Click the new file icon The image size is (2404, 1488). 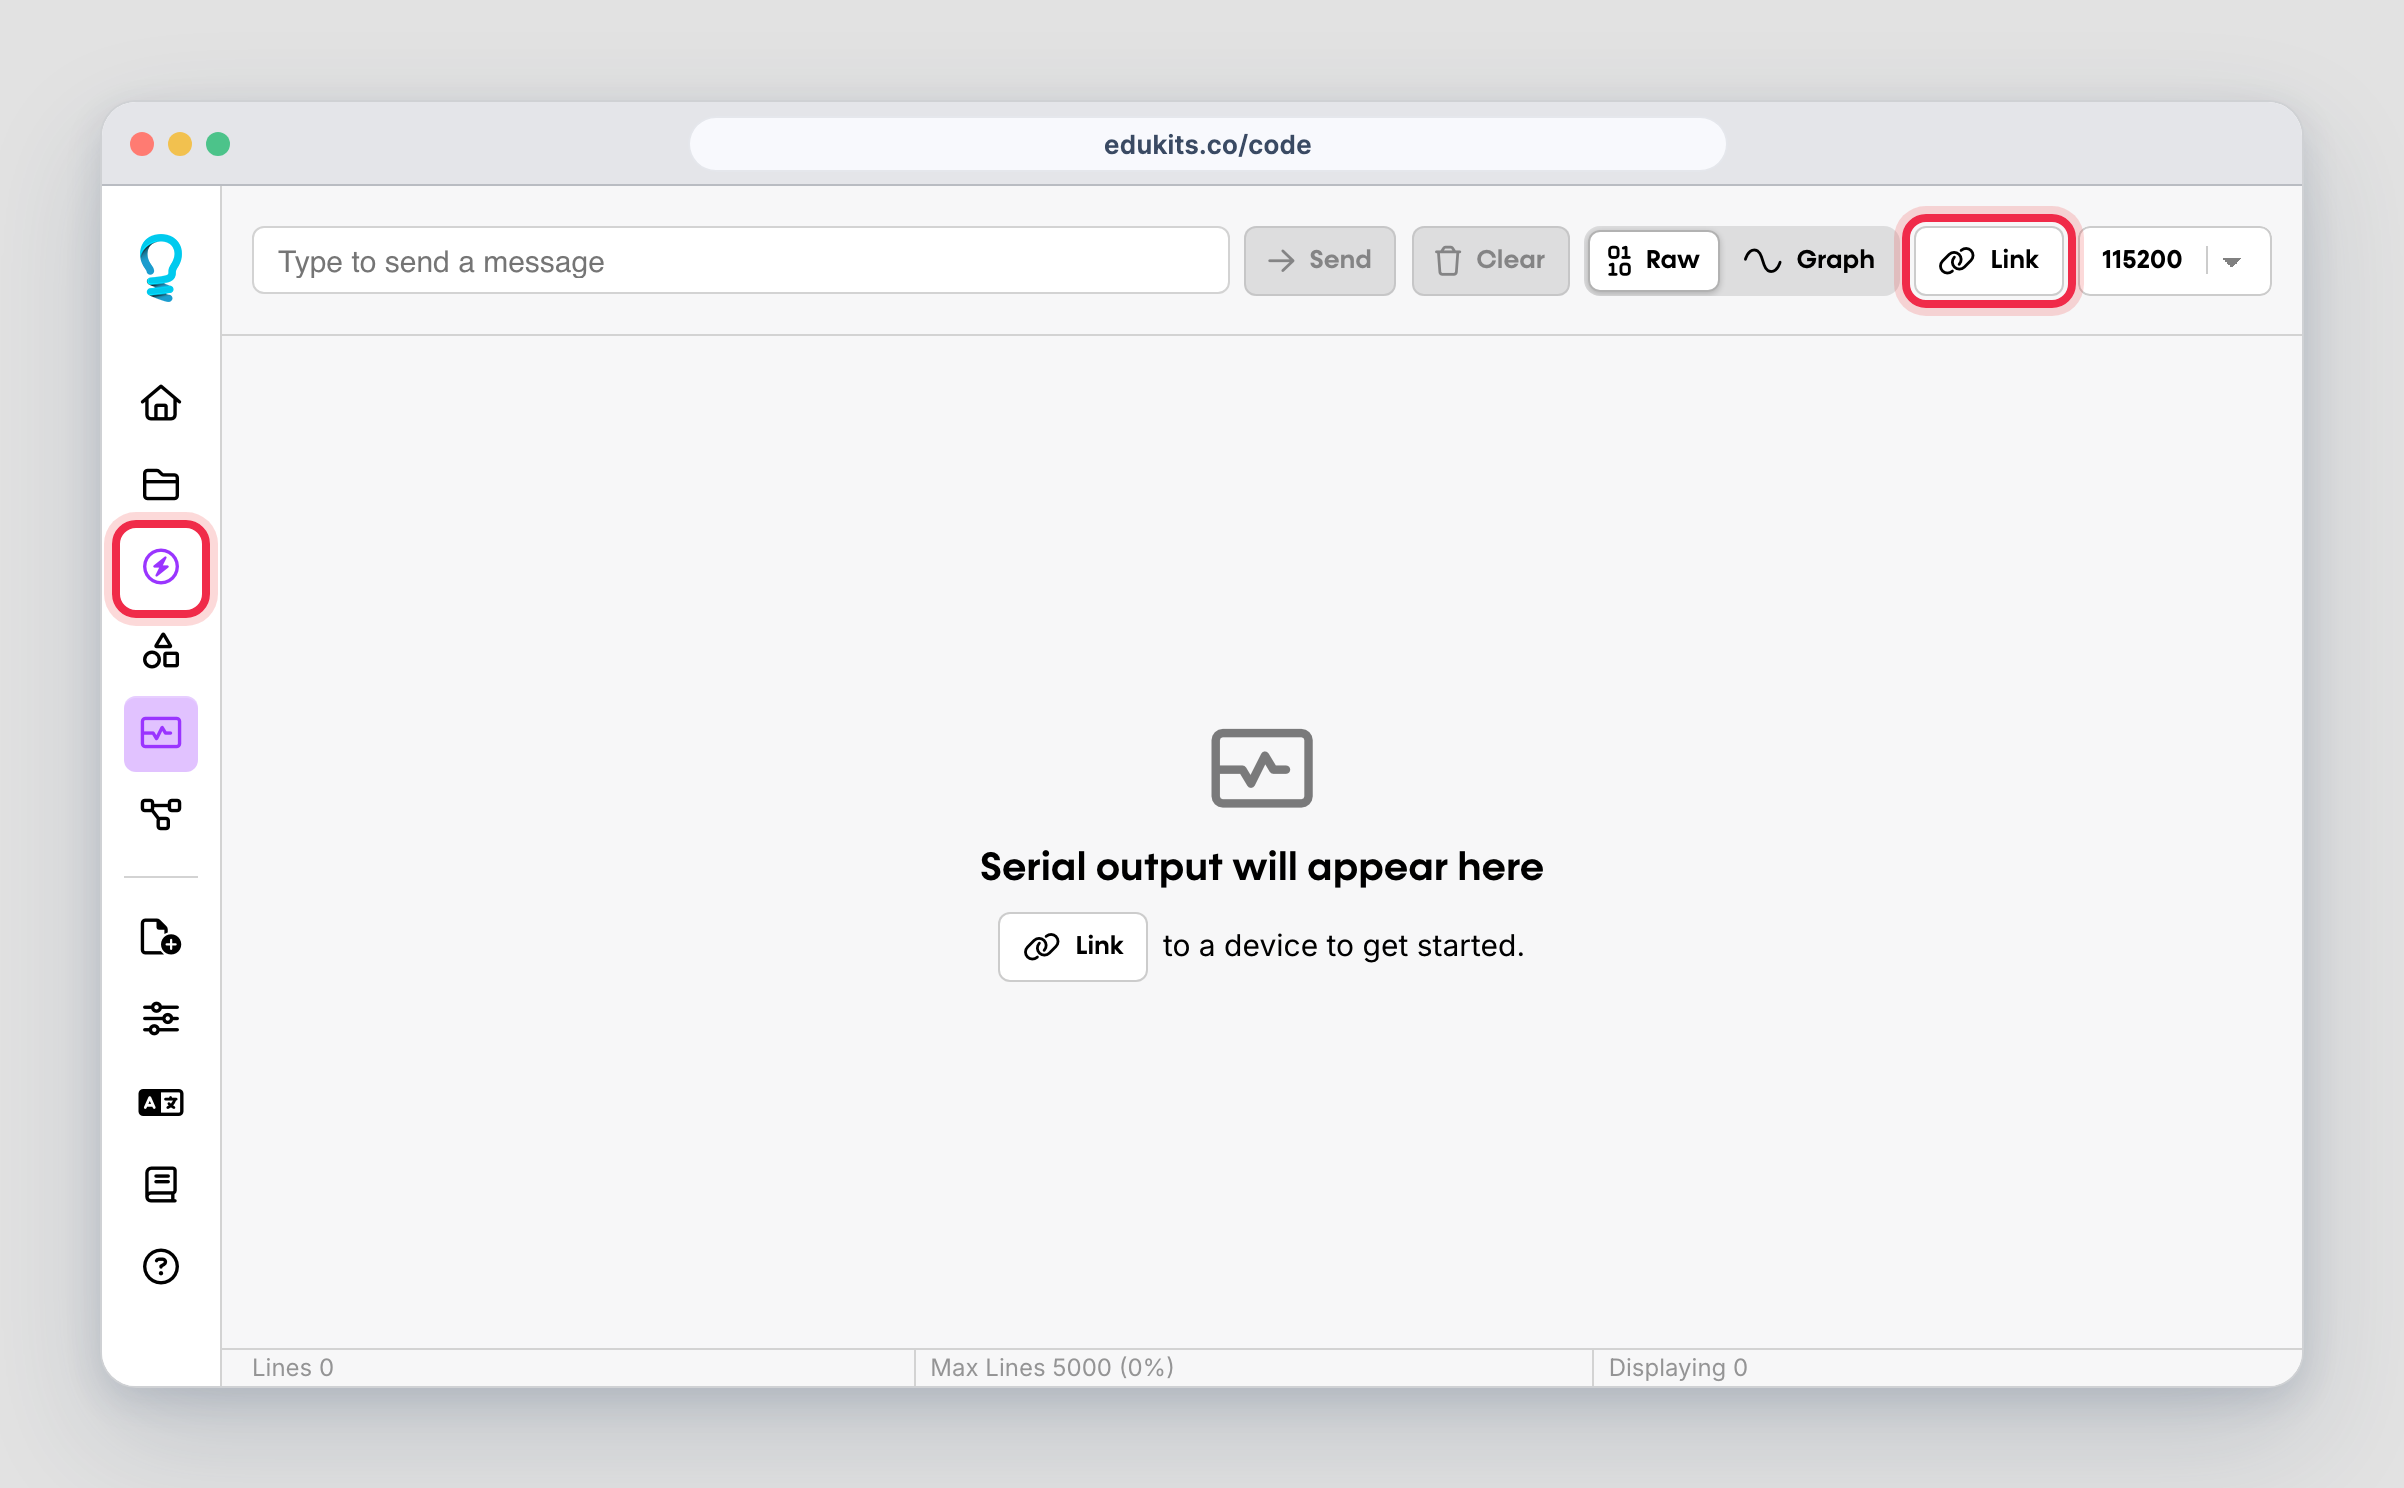[160, 937]
